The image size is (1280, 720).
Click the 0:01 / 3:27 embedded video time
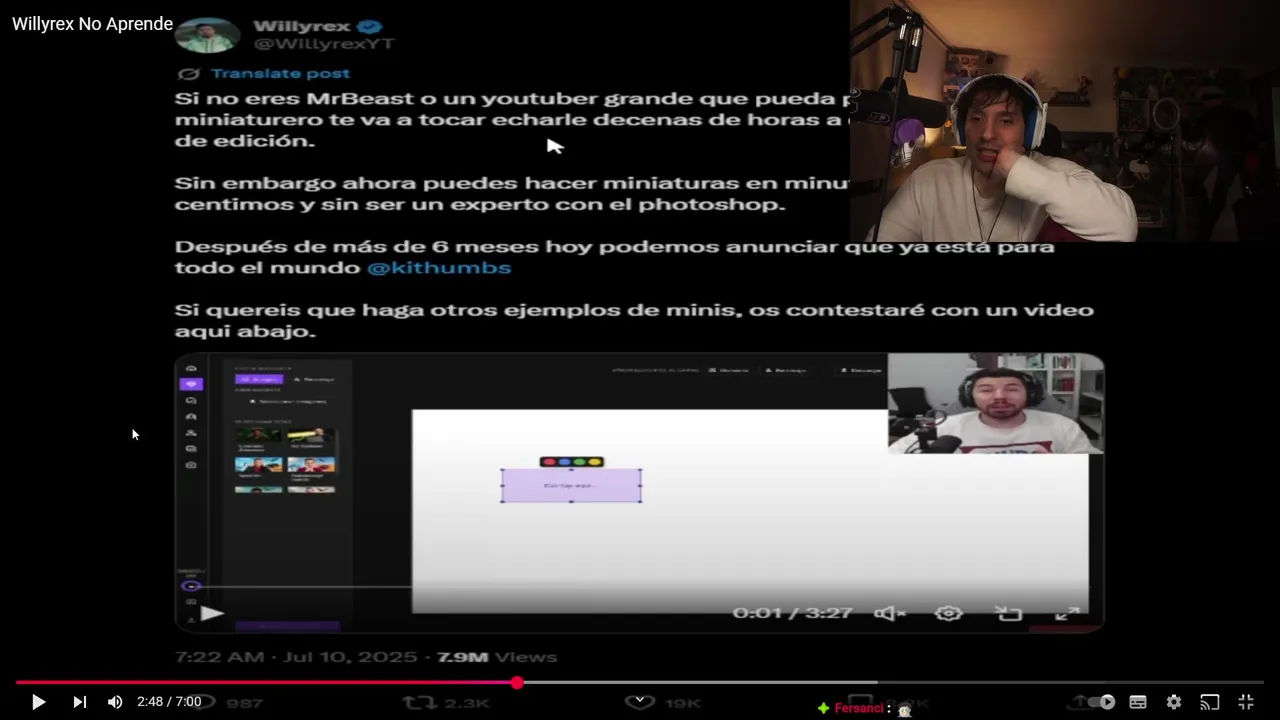(794, 613)
